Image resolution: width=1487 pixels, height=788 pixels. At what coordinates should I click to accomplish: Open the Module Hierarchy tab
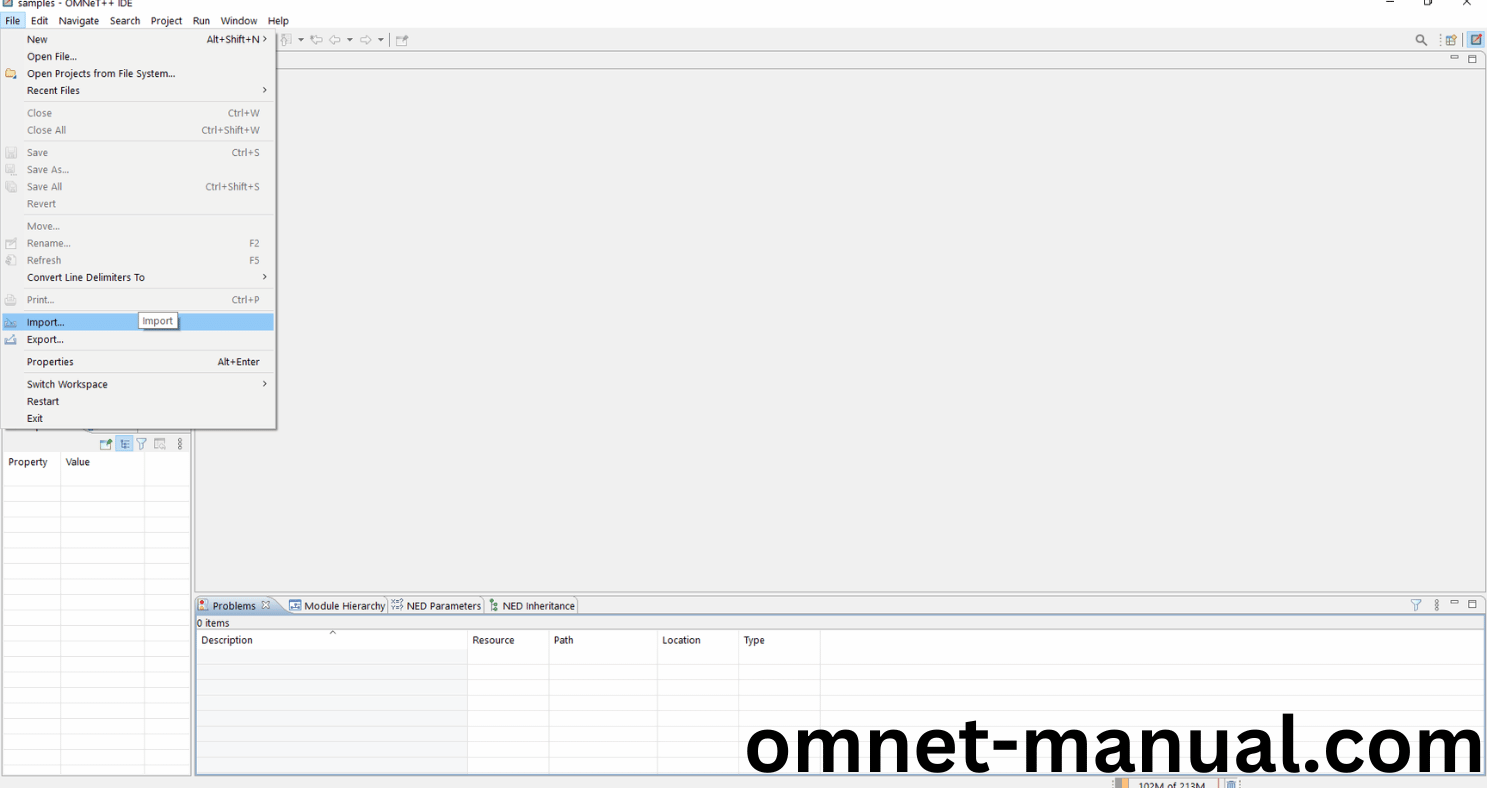pos(337,606)
